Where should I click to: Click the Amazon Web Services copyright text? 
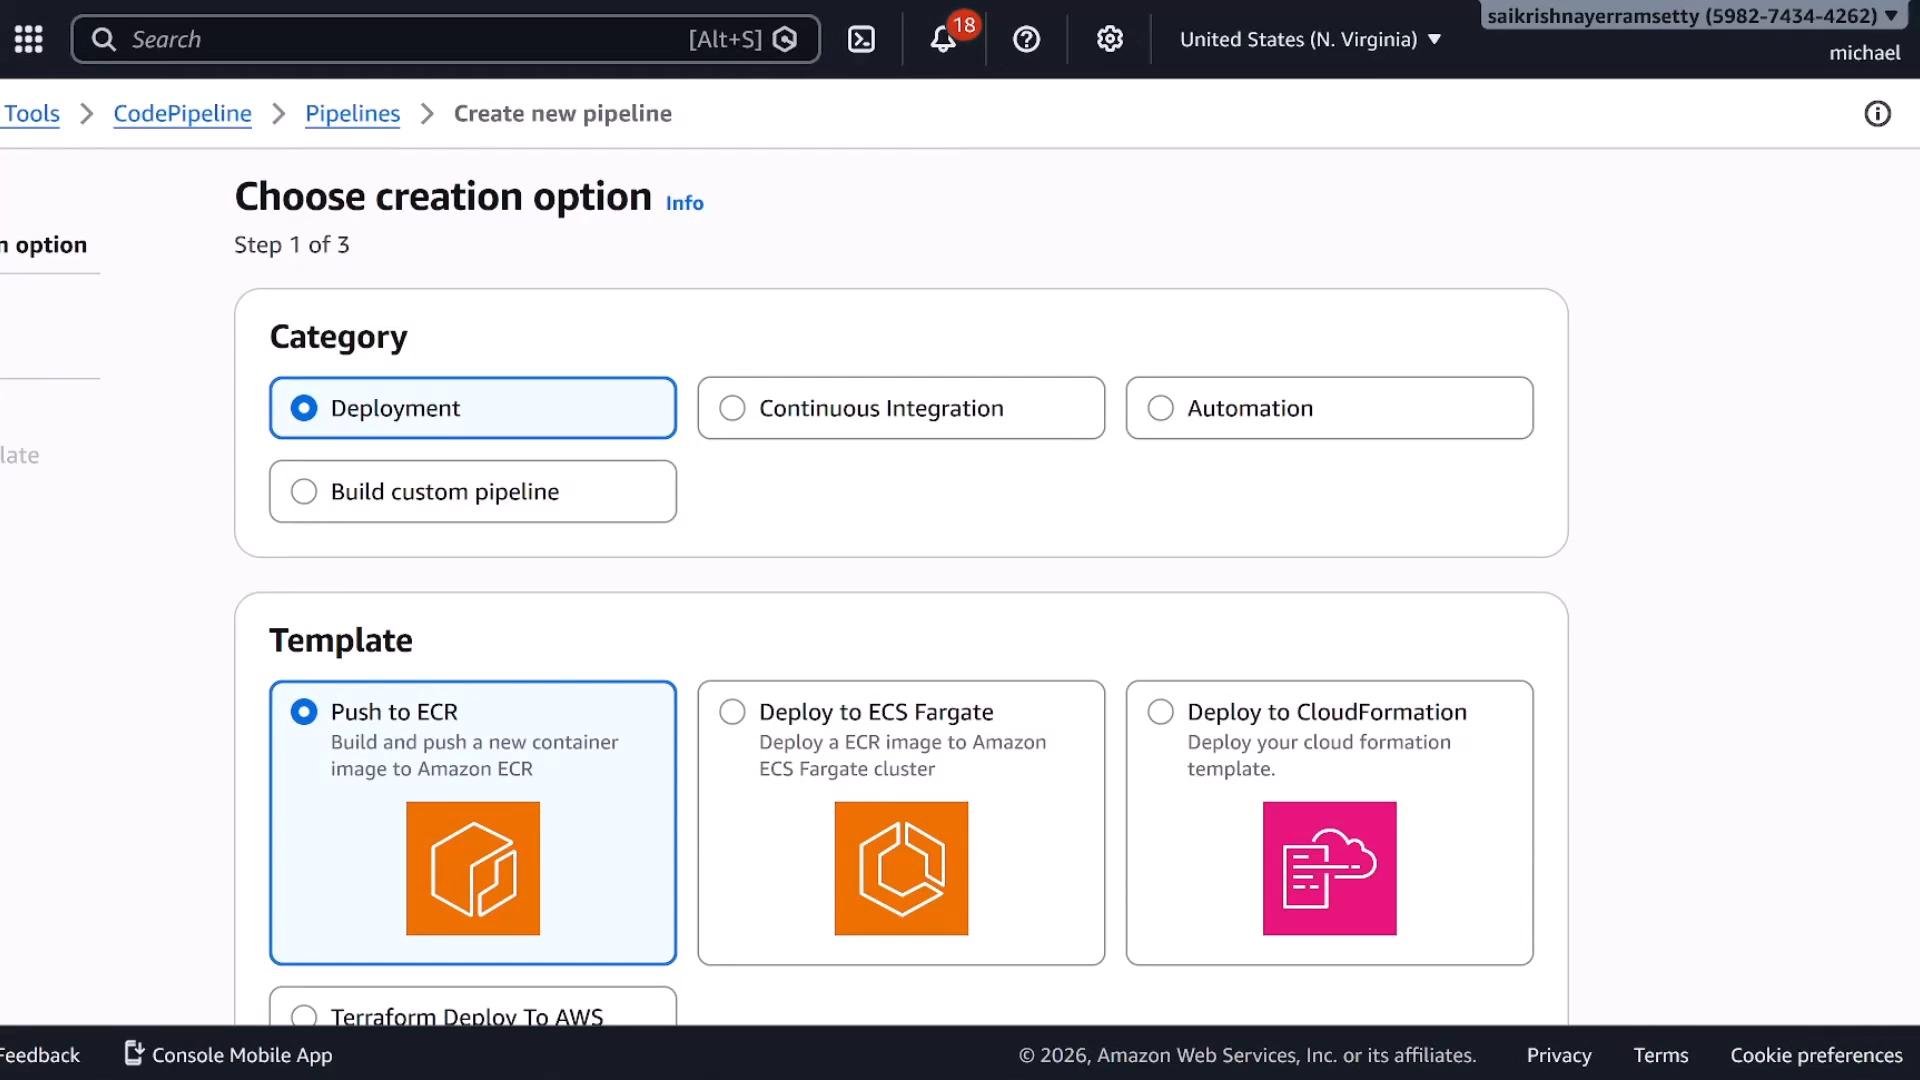1247,1055
